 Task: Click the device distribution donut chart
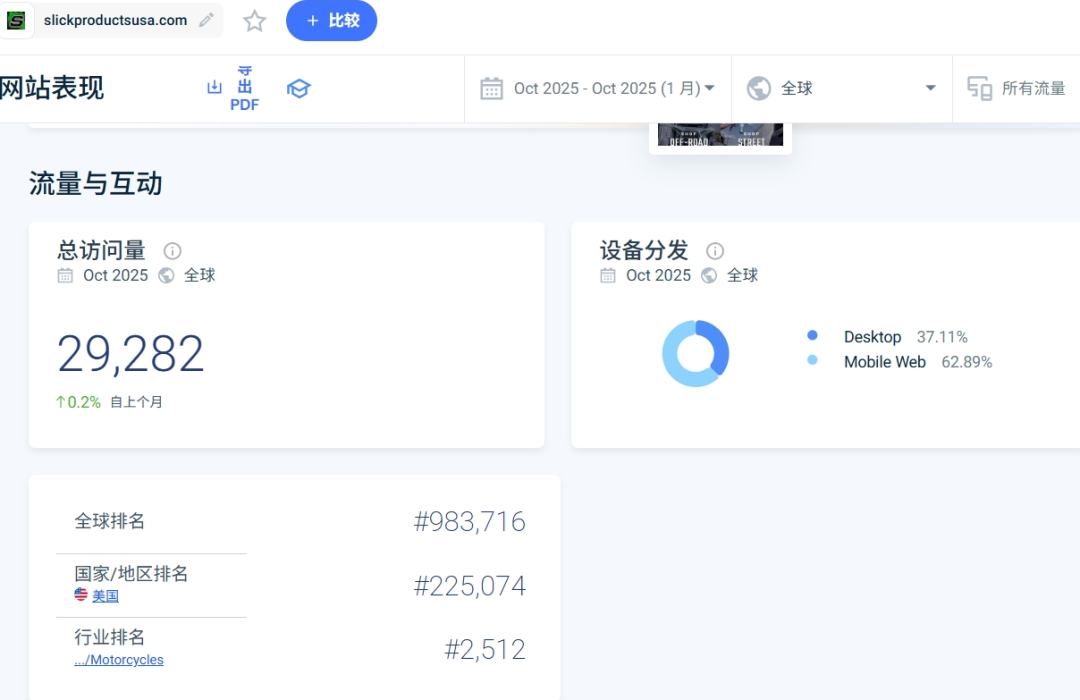pos(695,353)
